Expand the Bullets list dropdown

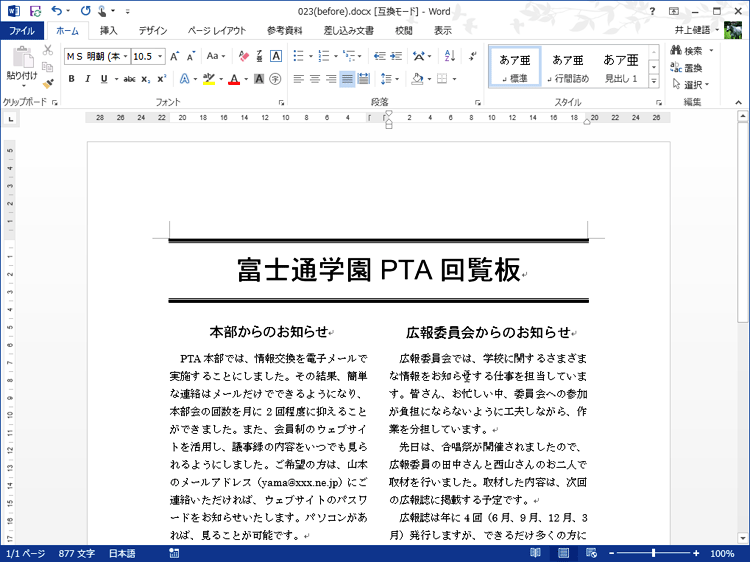311,56
